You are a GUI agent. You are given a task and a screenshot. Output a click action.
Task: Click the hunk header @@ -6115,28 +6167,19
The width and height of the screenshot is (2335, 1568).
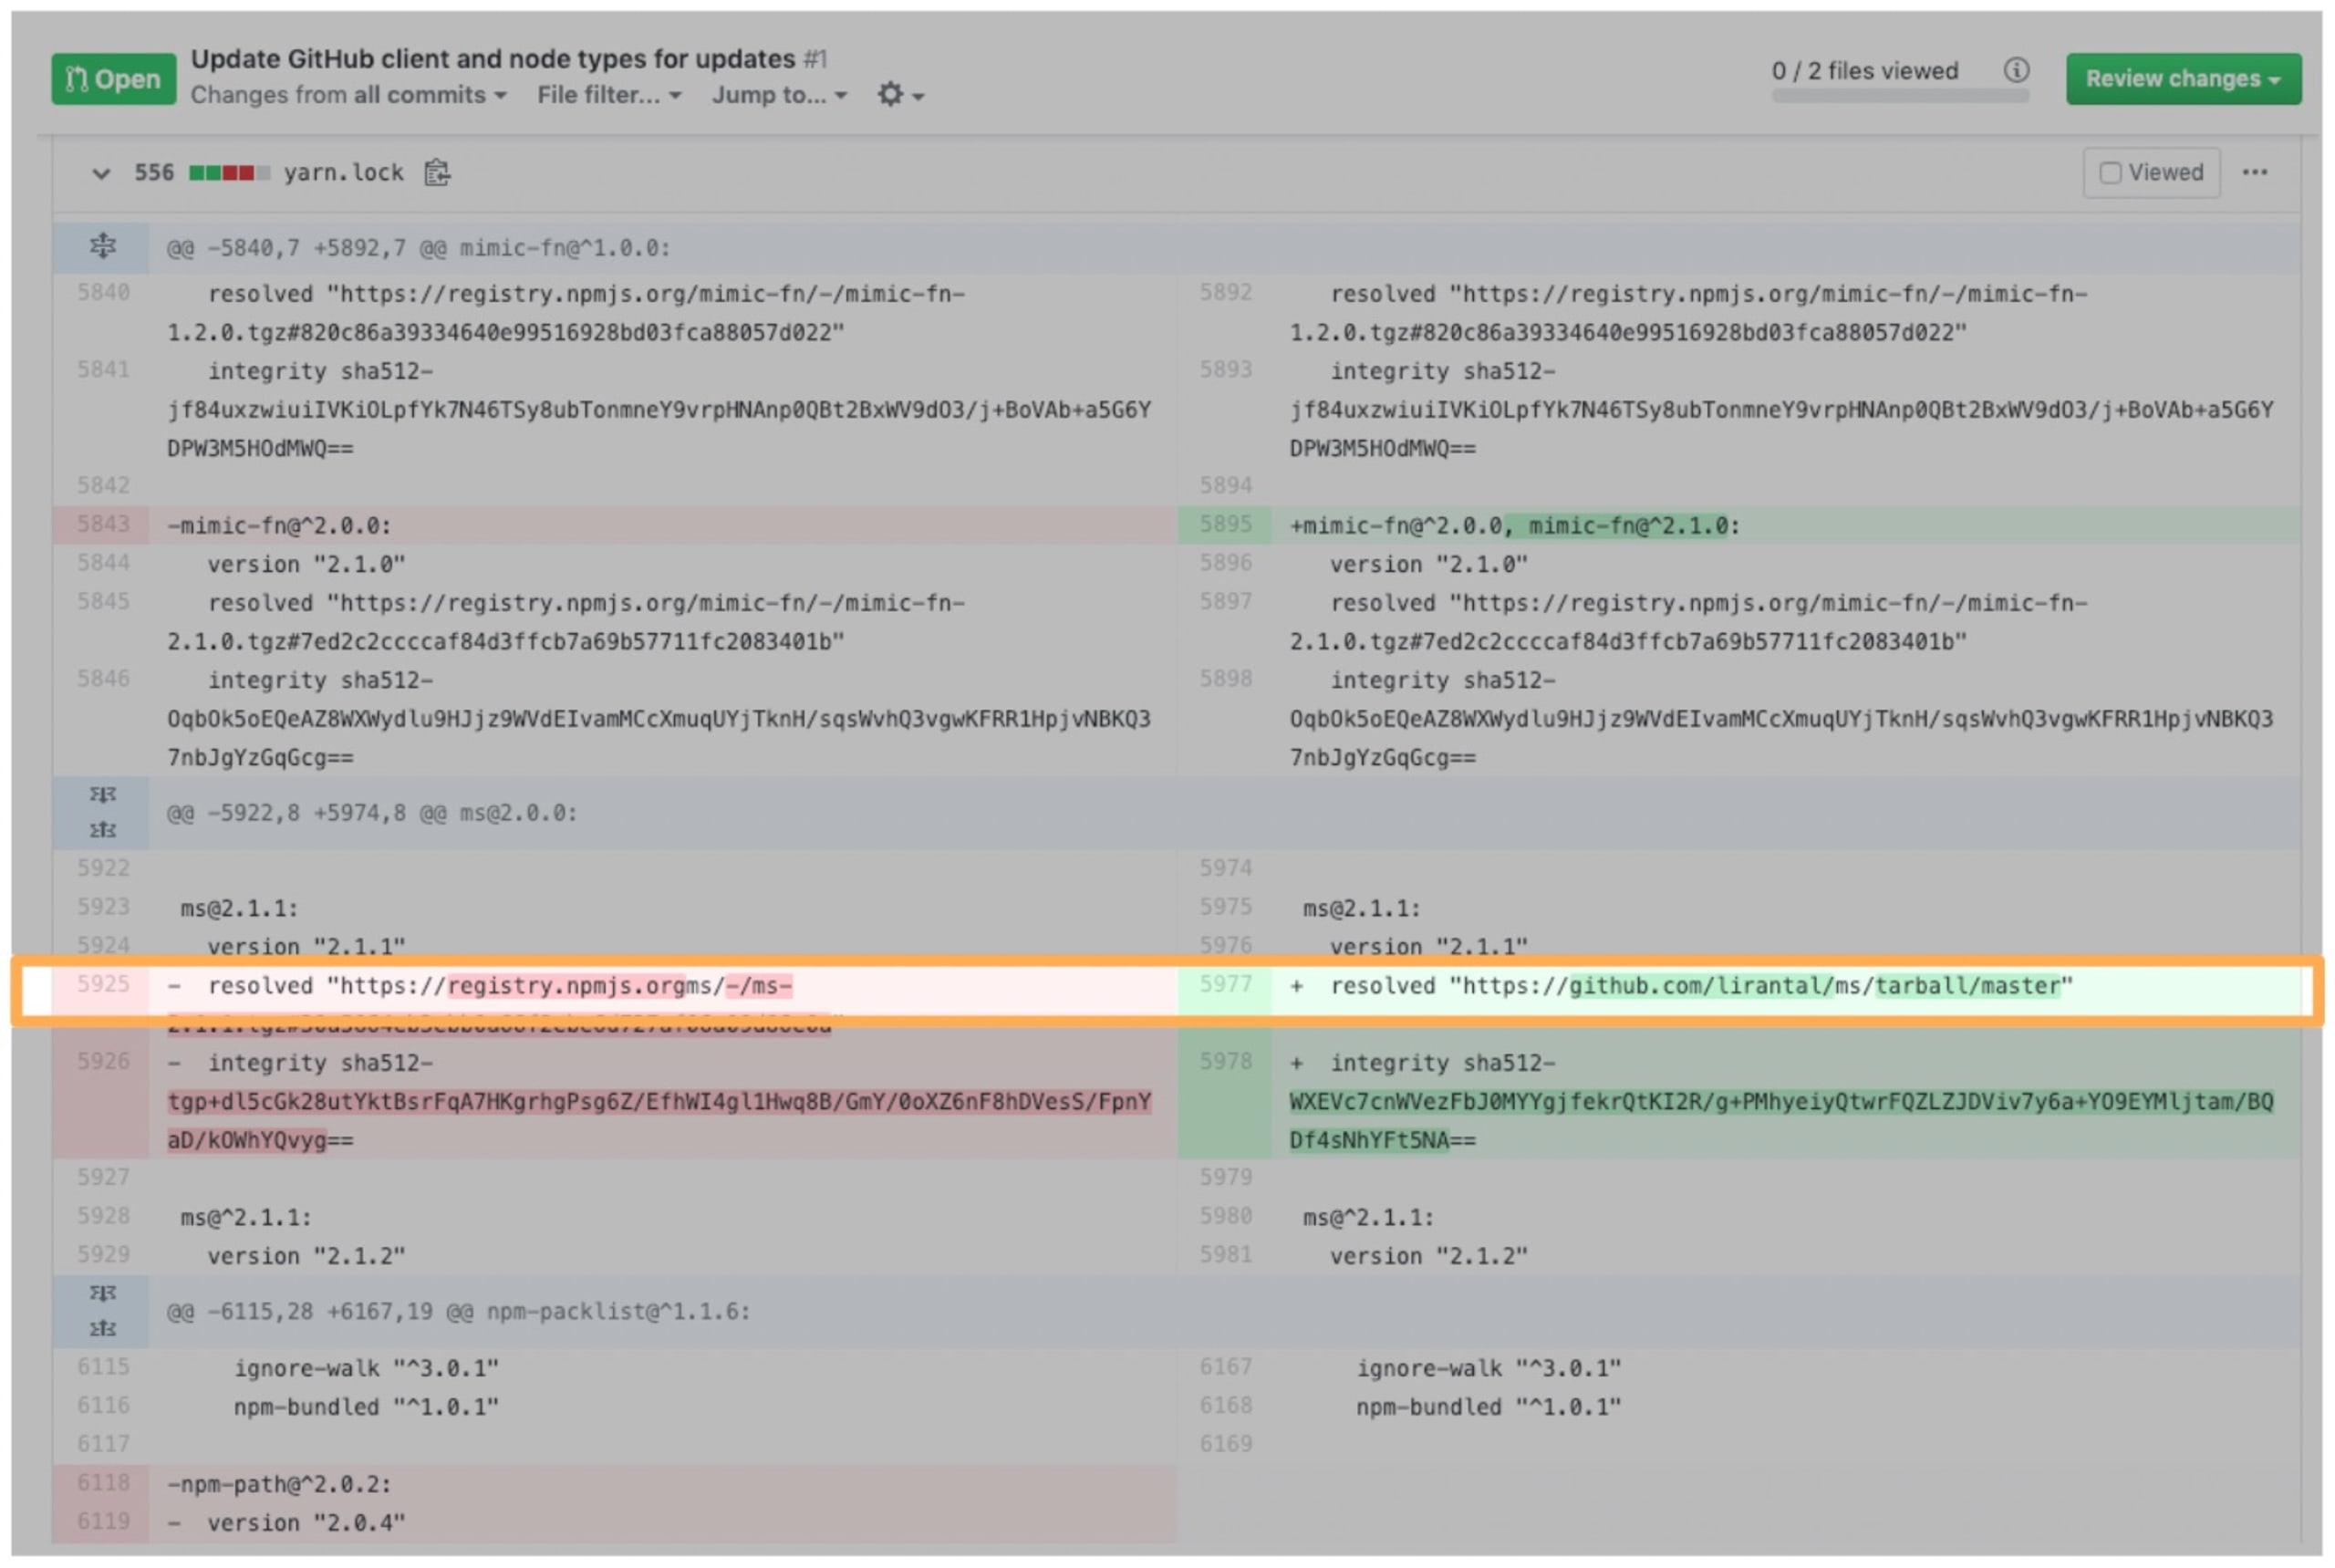coord(458,1312)
